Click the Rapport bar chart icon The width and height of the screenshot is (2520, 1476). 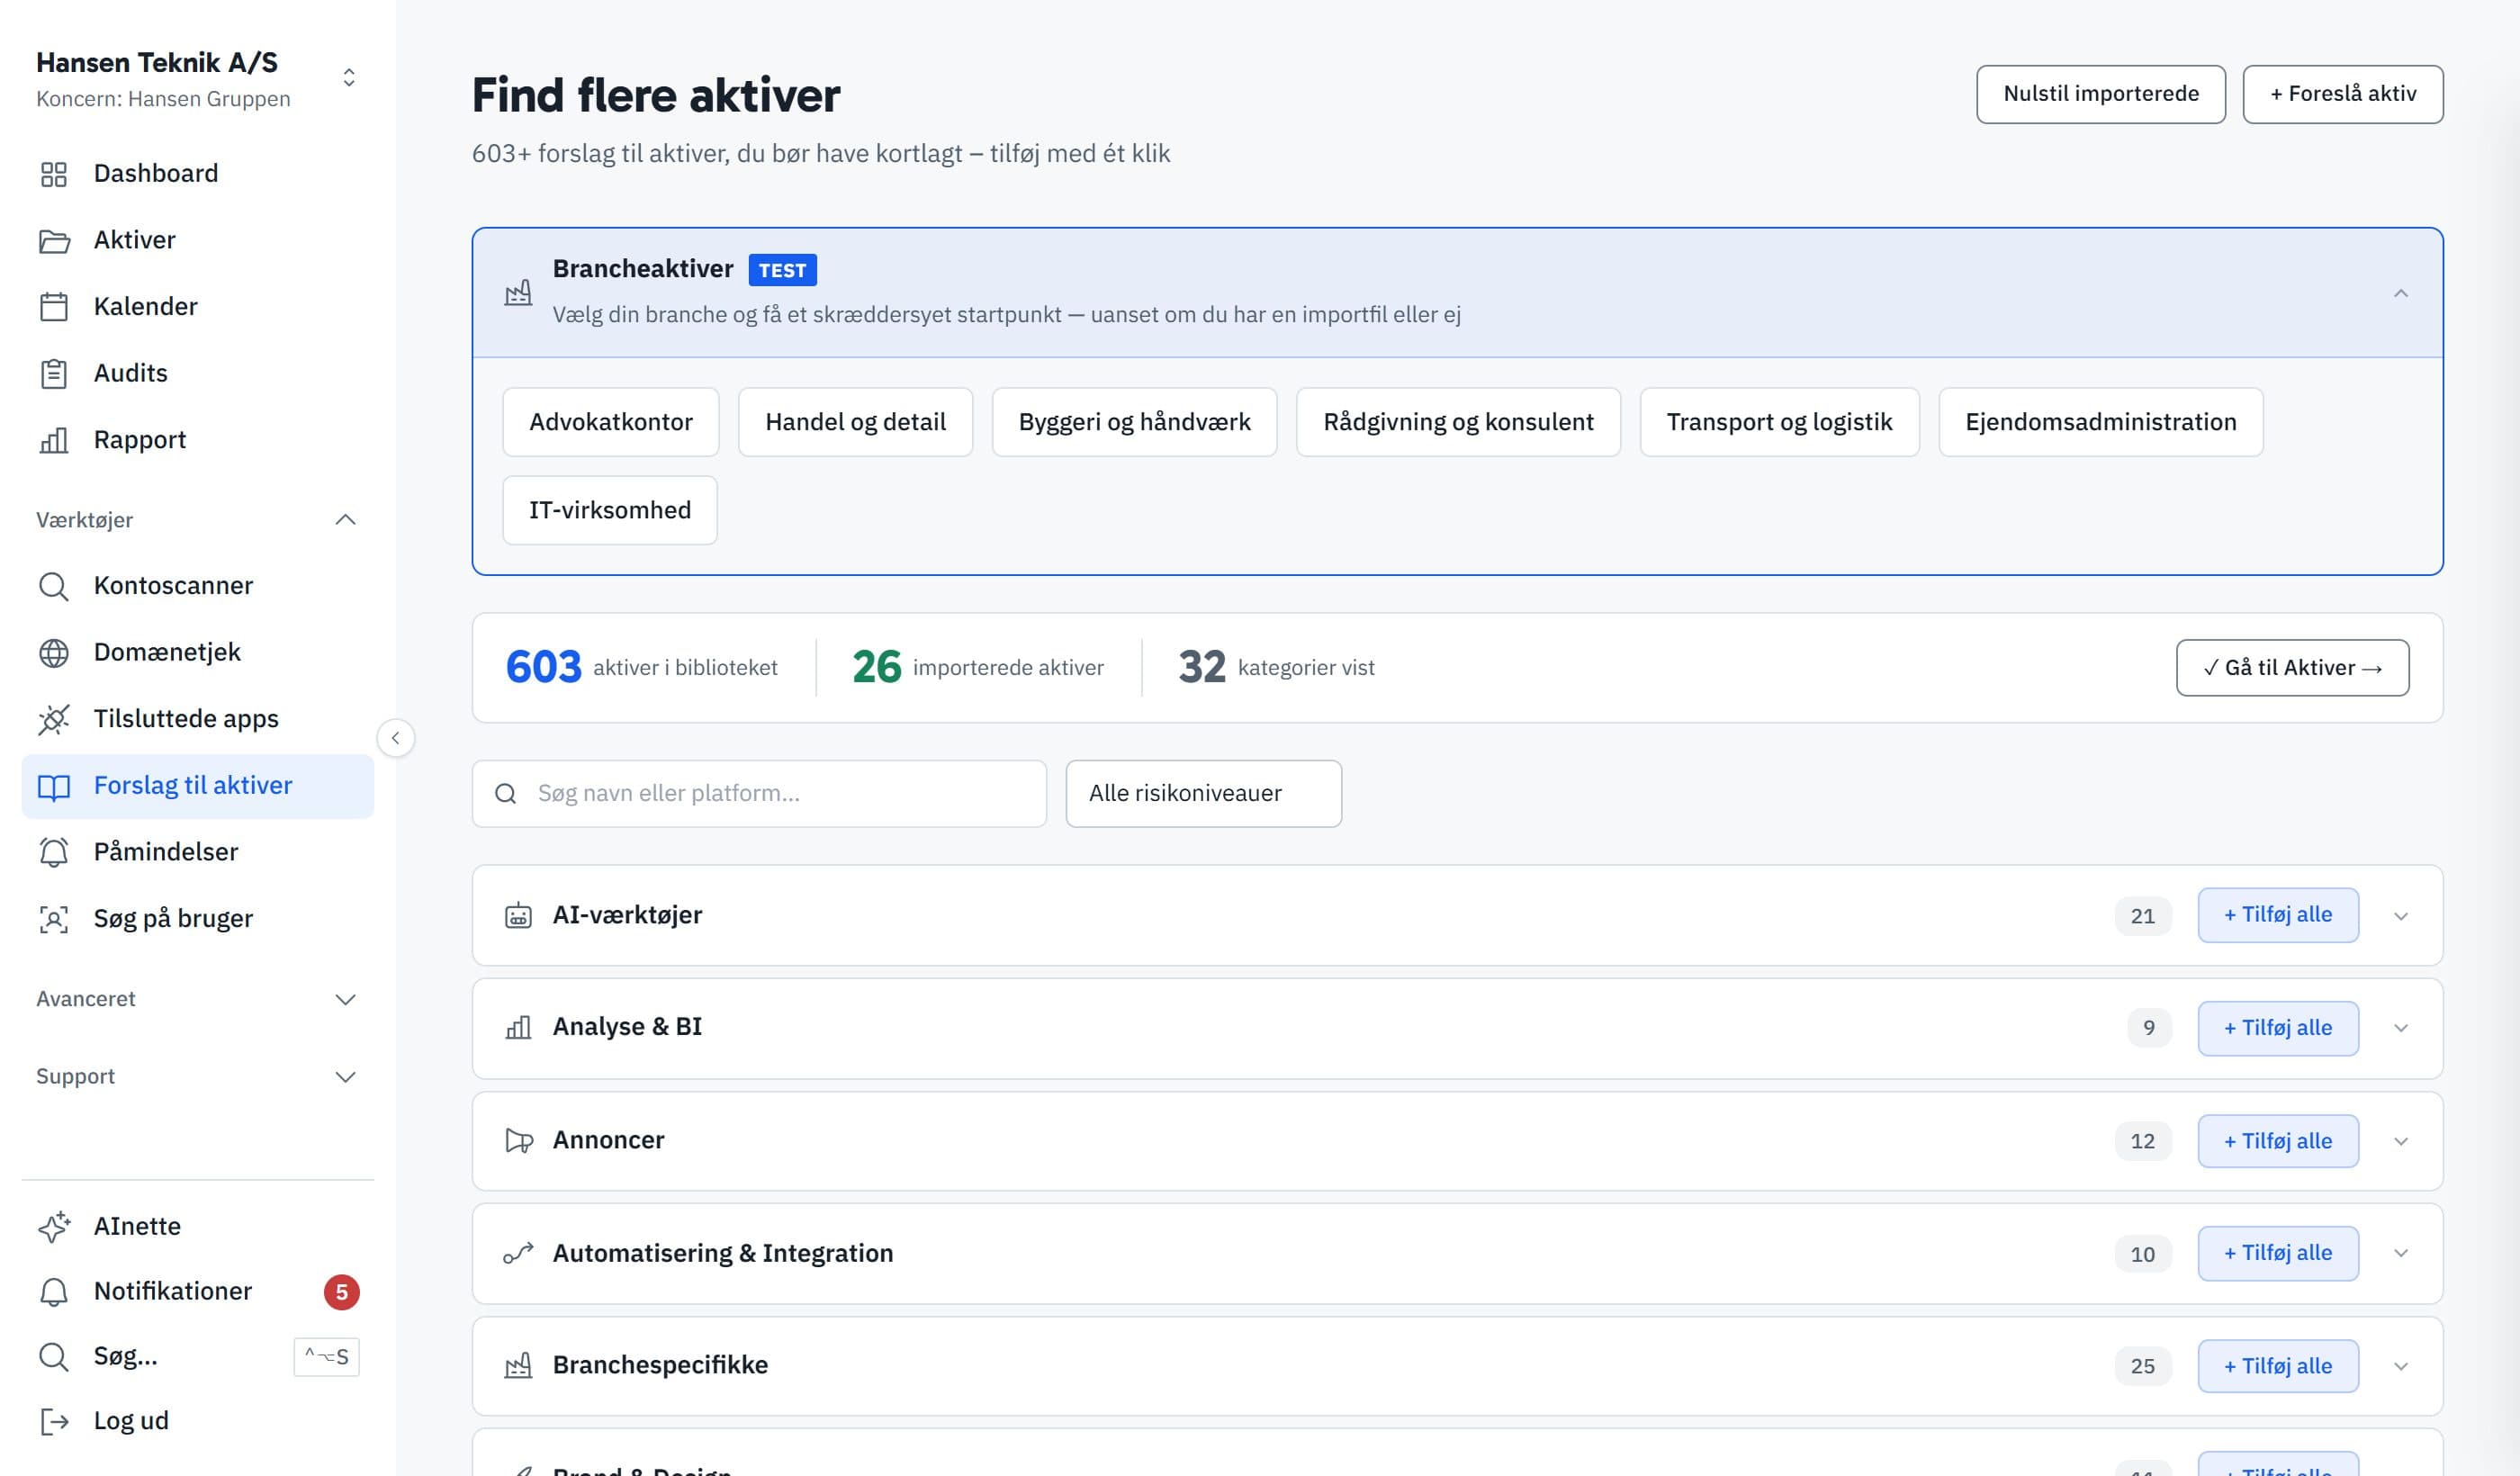tap(53, 440)
